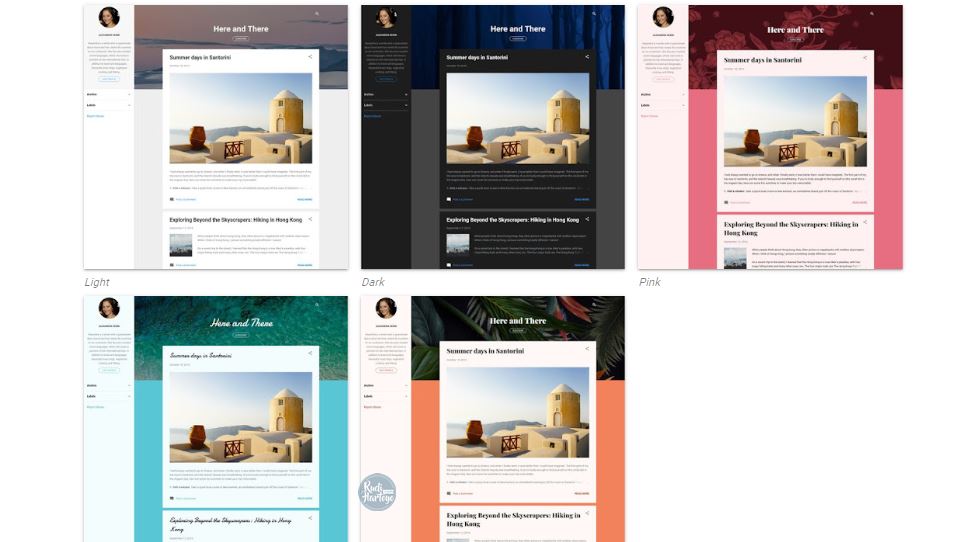Screen dimensions: 964x542
Task: Open 'Summer days in Santorini' in Pink preview
Action: click(762, 60)
